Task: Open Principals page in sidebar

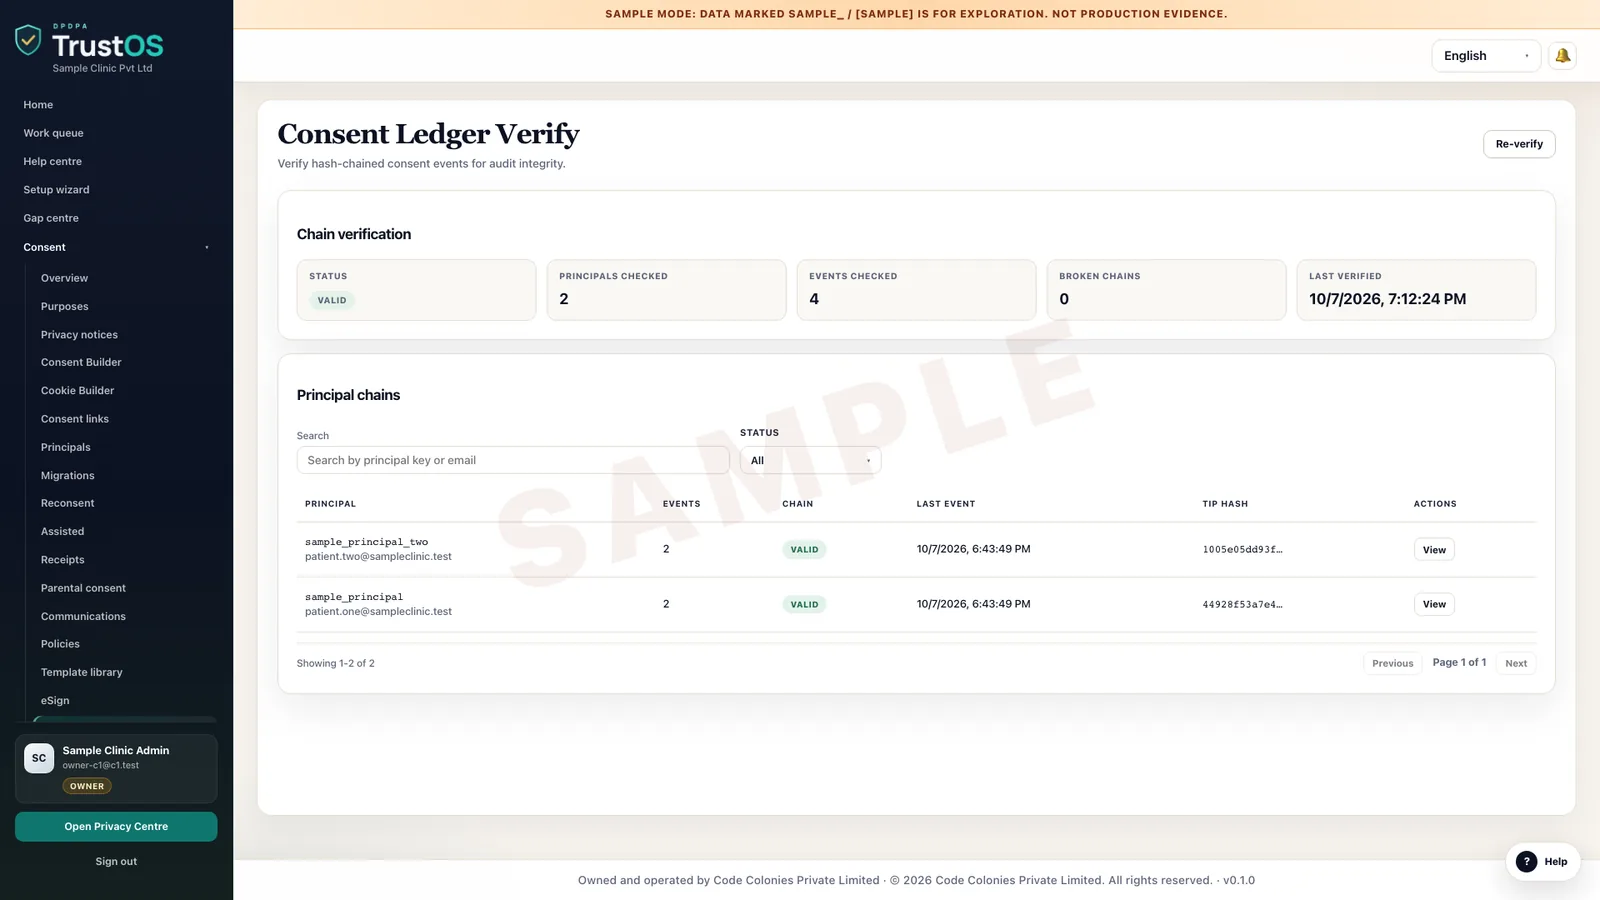Action: (x=65, y=447)
